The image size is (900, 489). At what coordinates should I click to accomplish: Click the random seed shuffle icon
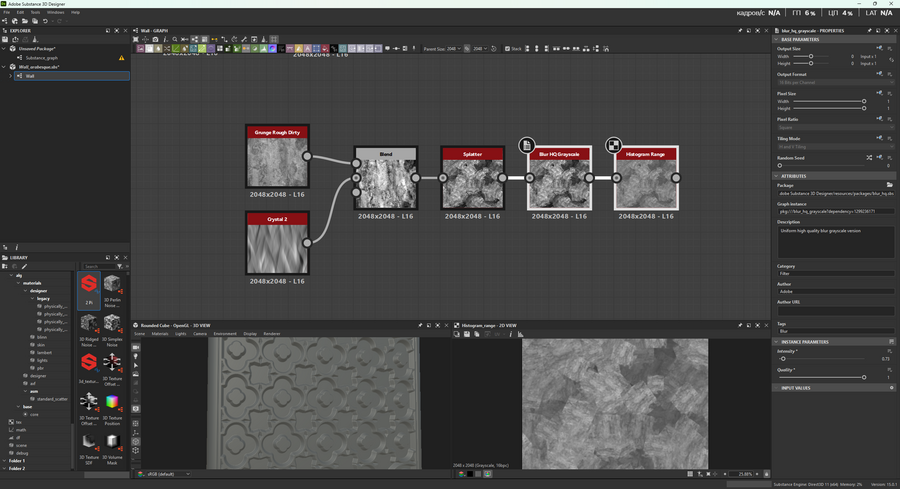(868, 158)
